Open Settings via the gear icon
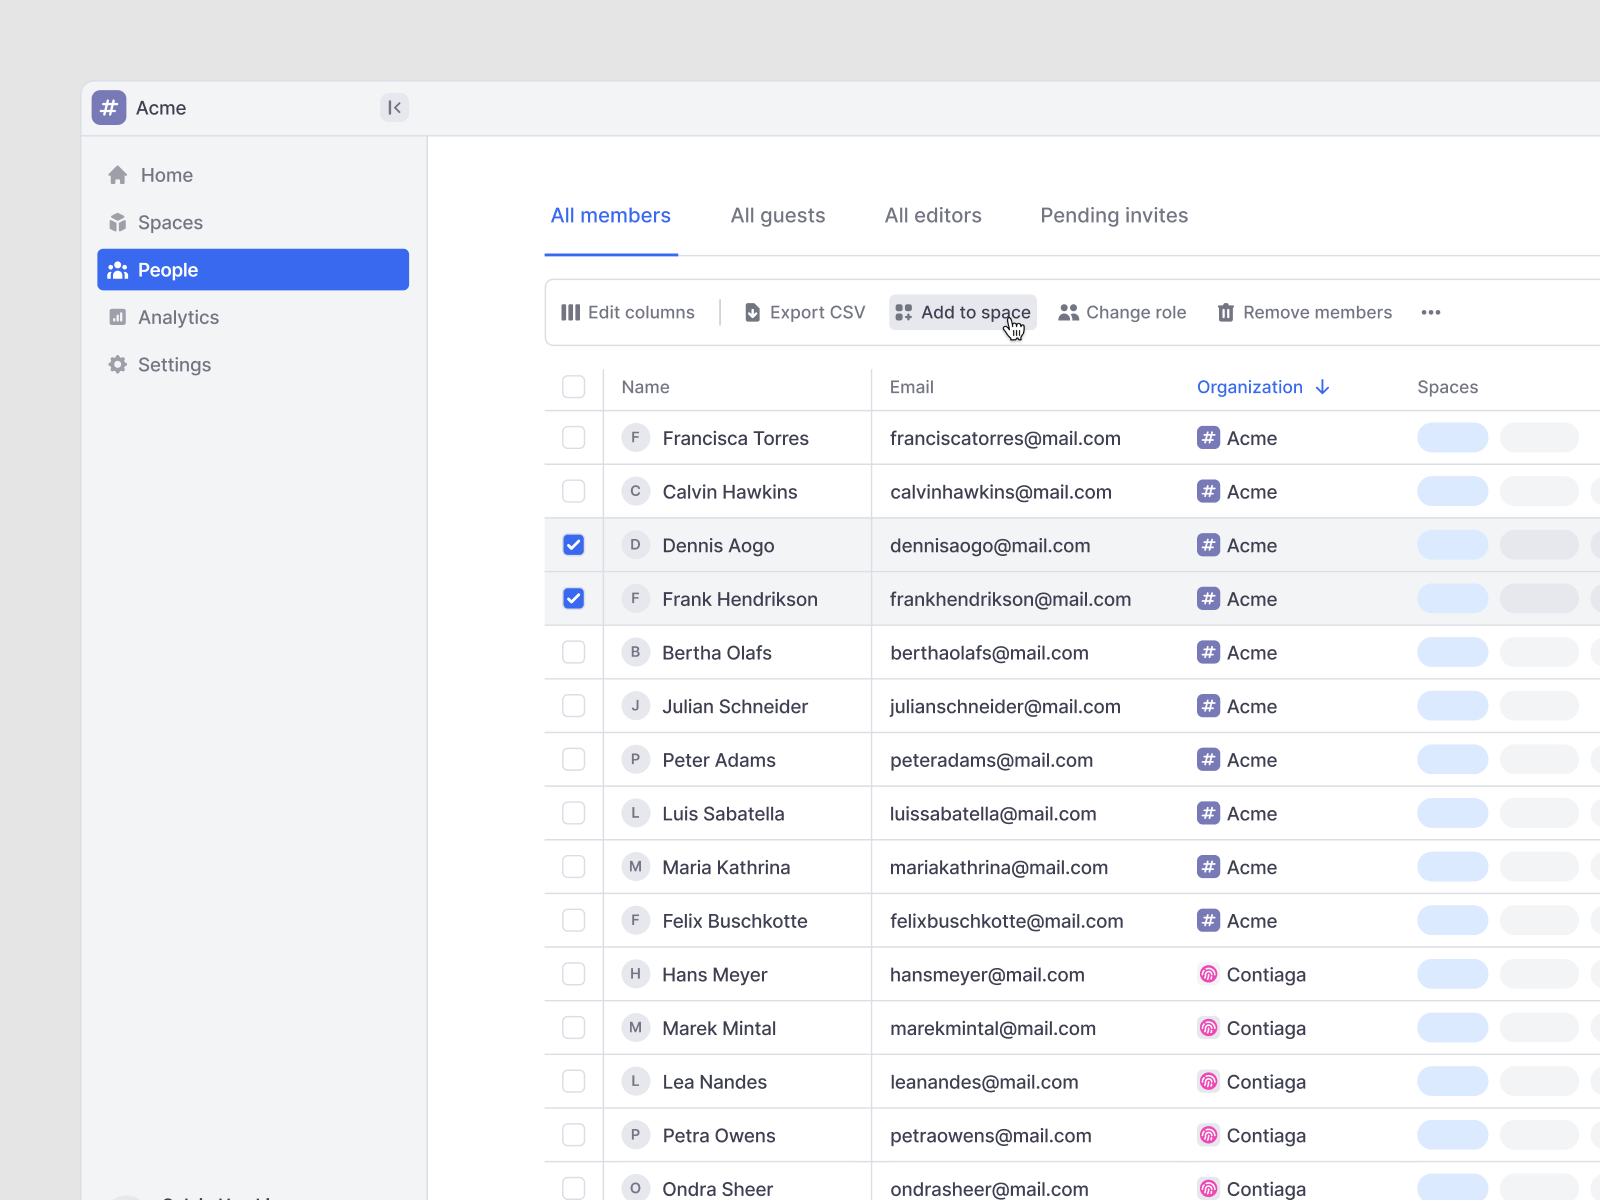 click(118, 365)
